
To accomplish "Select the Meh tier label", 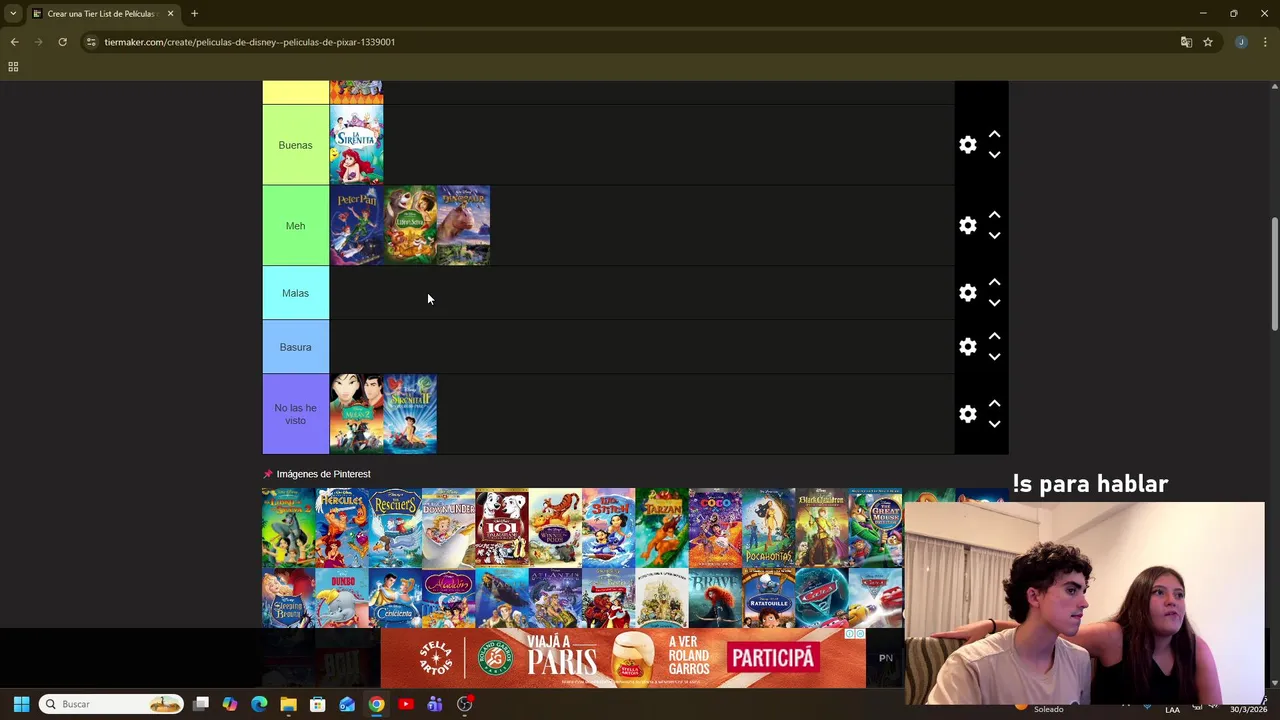I will 295,226.
